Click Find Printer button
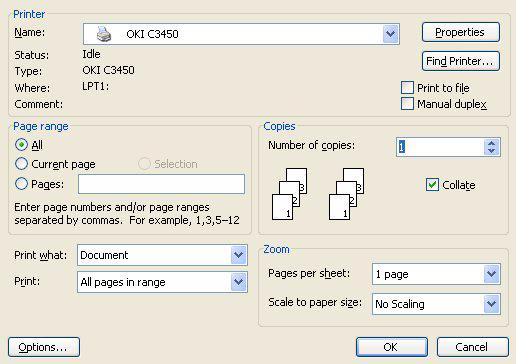Viewport: 516px width, 364px height. pos(461,61)
